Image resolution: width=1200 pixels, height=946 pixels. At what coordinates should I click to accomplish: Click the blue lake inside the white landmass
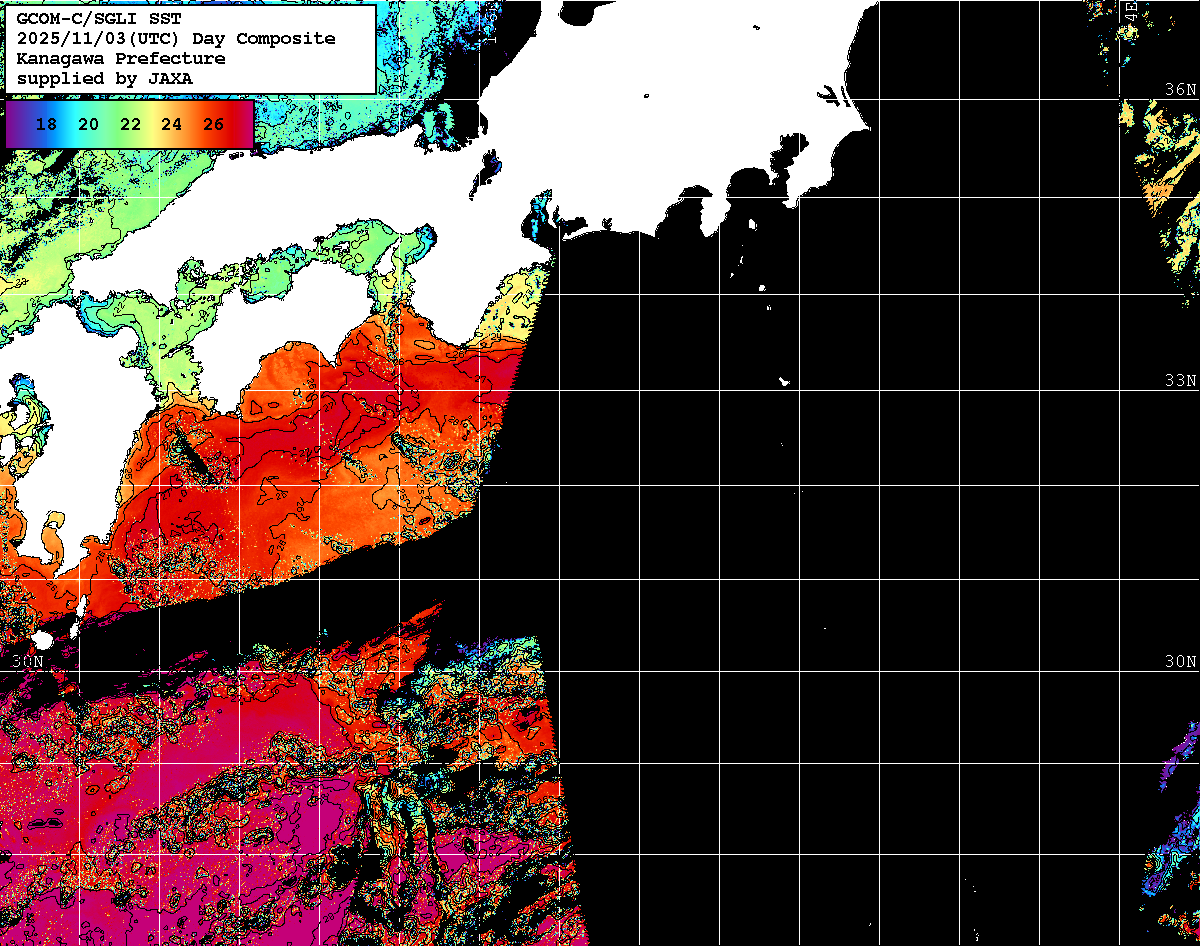pyautogui.click(x=490, y=164)
